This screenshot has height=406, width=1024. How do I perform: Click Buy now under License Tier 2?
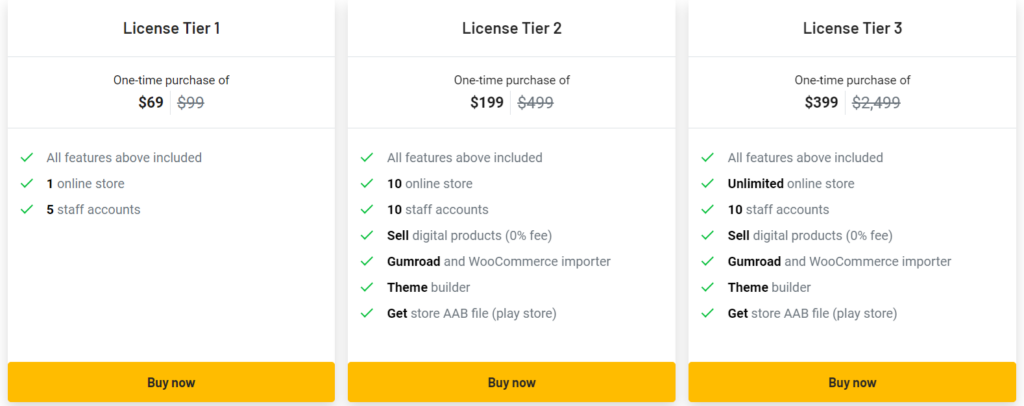(511, 382)
